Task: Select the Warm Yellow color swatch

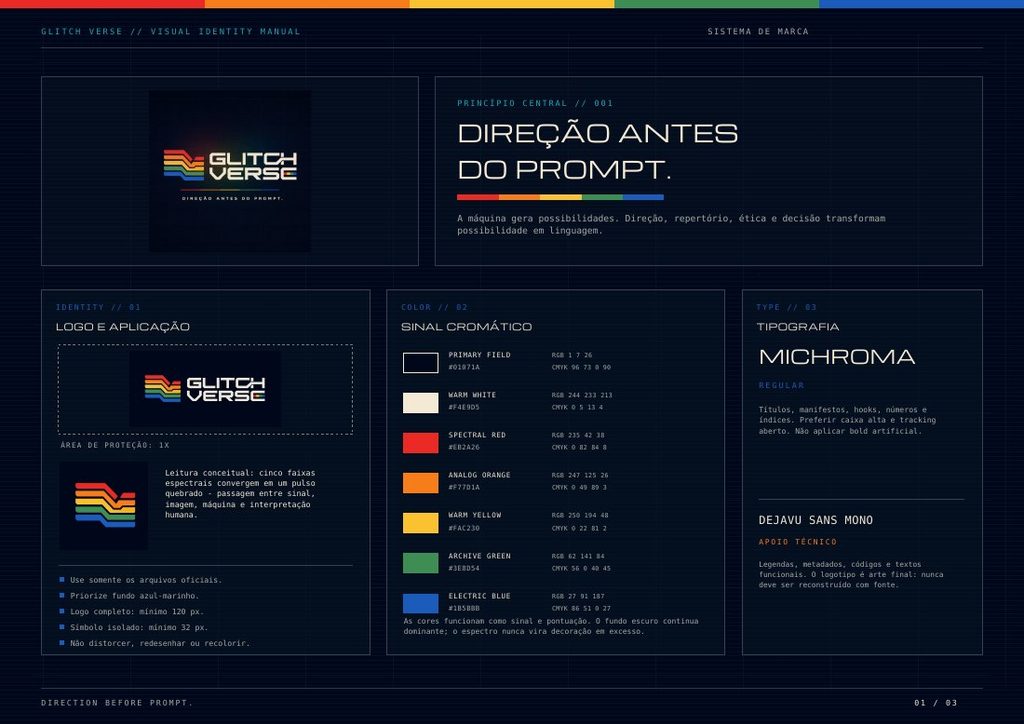Action: (x=421, y=523)
